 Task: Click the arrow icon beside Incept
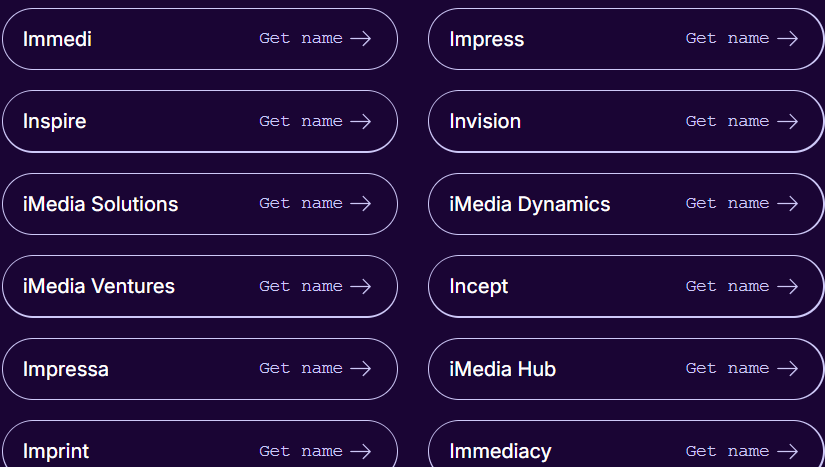[x=788, y=286]
